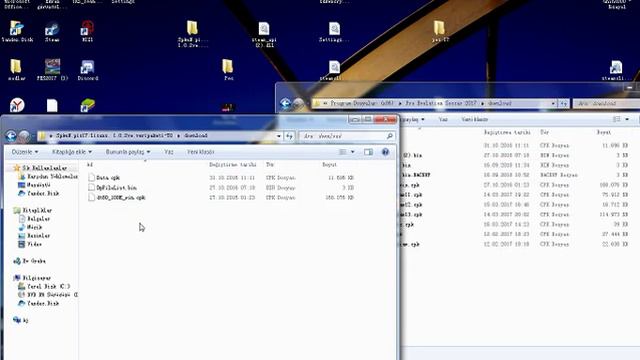This screenshot has width=640, height=360.
Task: Open the rear window view options arrow
Action: tap(627, 120)
